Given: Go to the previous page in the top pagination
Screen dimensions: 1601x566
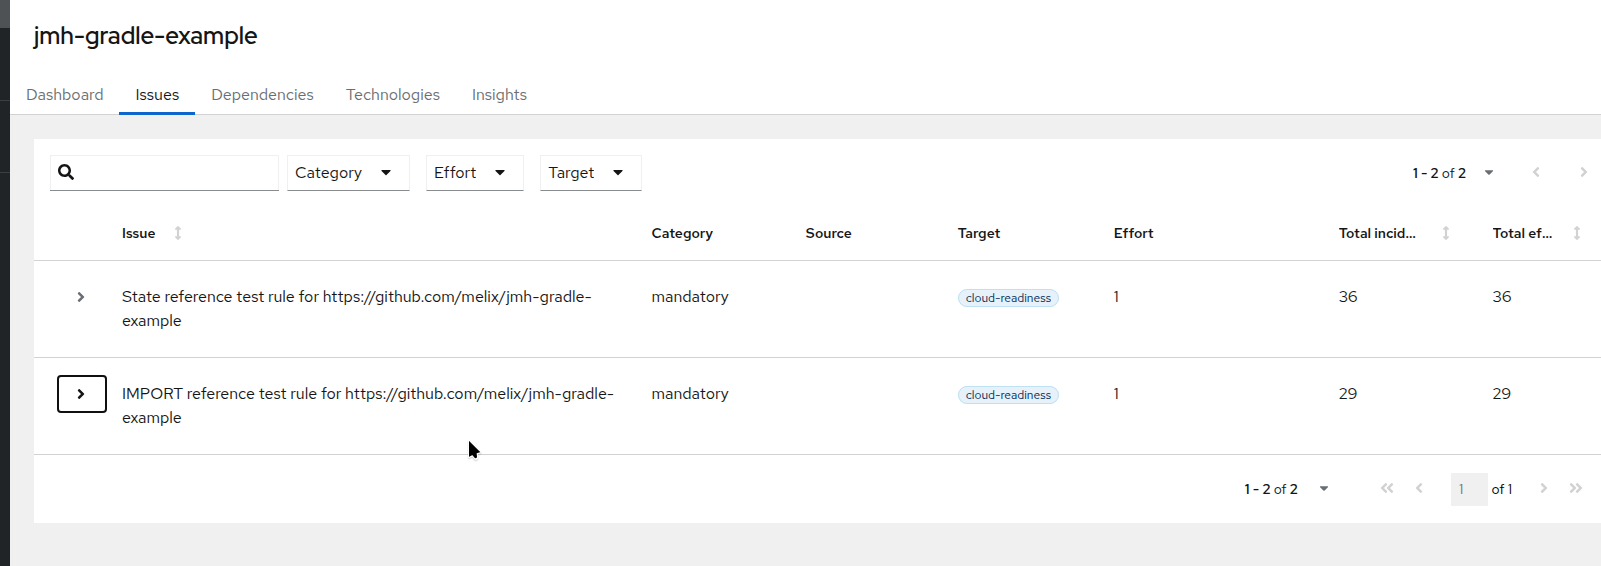Looking at the screenshot, I should (x=1536, y=172).
